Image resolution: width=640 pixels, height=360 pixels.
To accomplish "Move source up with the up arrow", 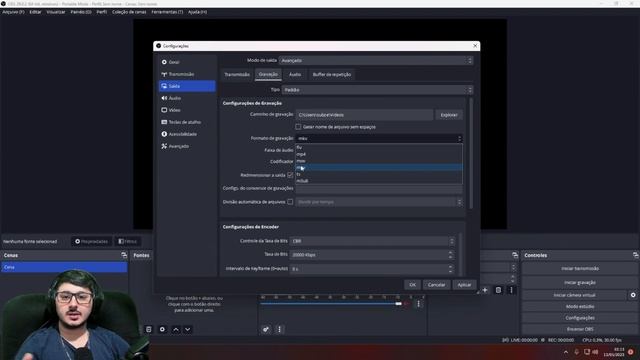I will (176, 329).
